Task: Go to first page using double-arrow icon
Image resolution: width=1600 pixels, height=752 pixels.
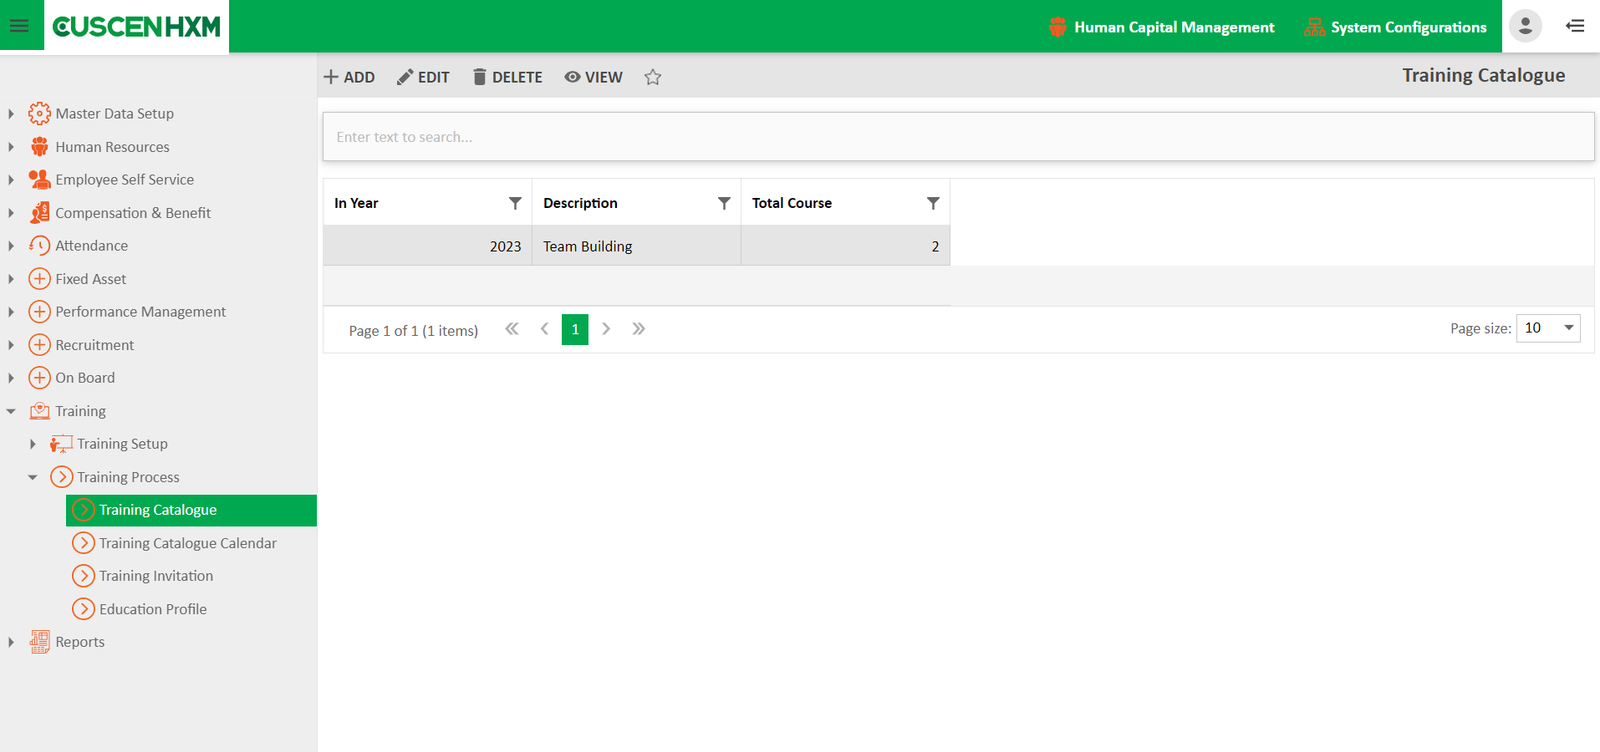Action: point(512,329)
